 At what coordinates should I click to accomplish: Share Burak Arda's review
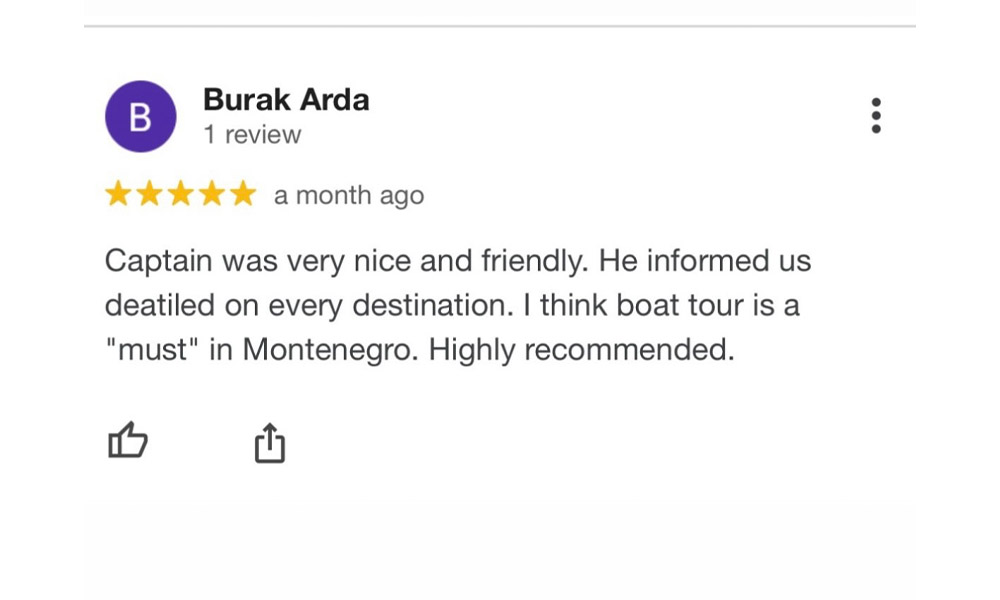[x=270, y=443]
